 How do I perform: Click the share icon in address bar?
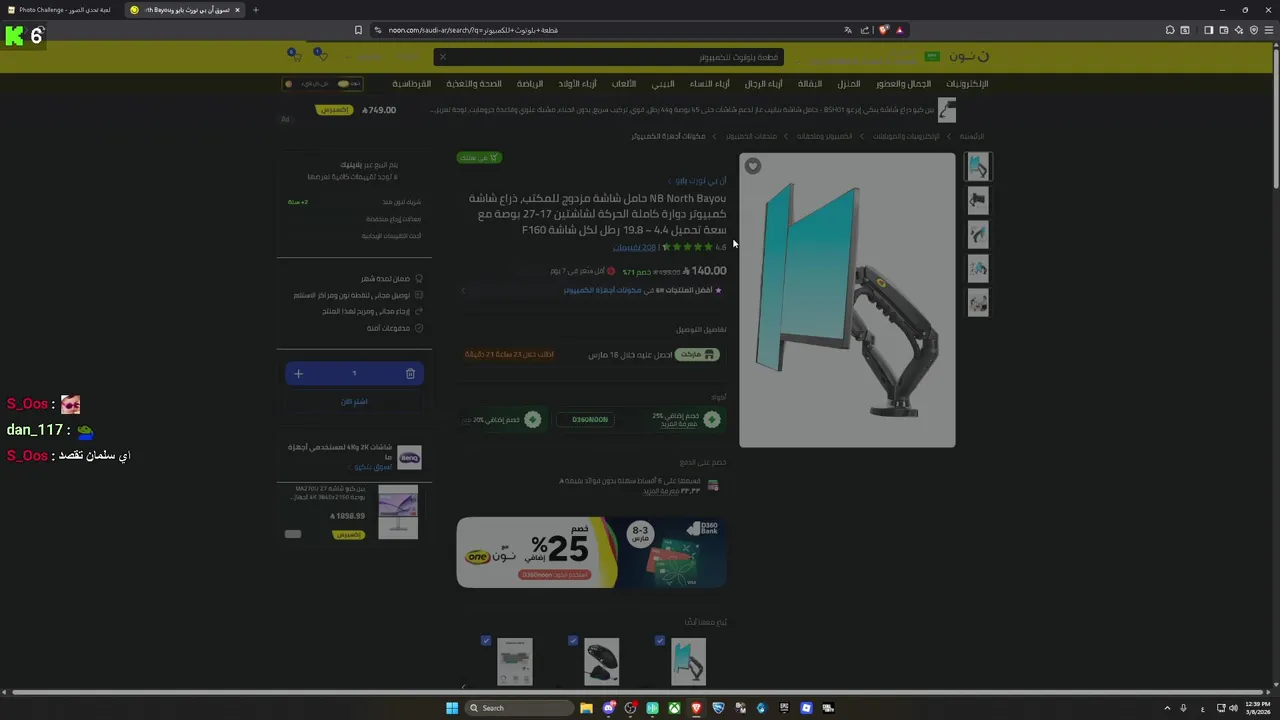point(865,30)
